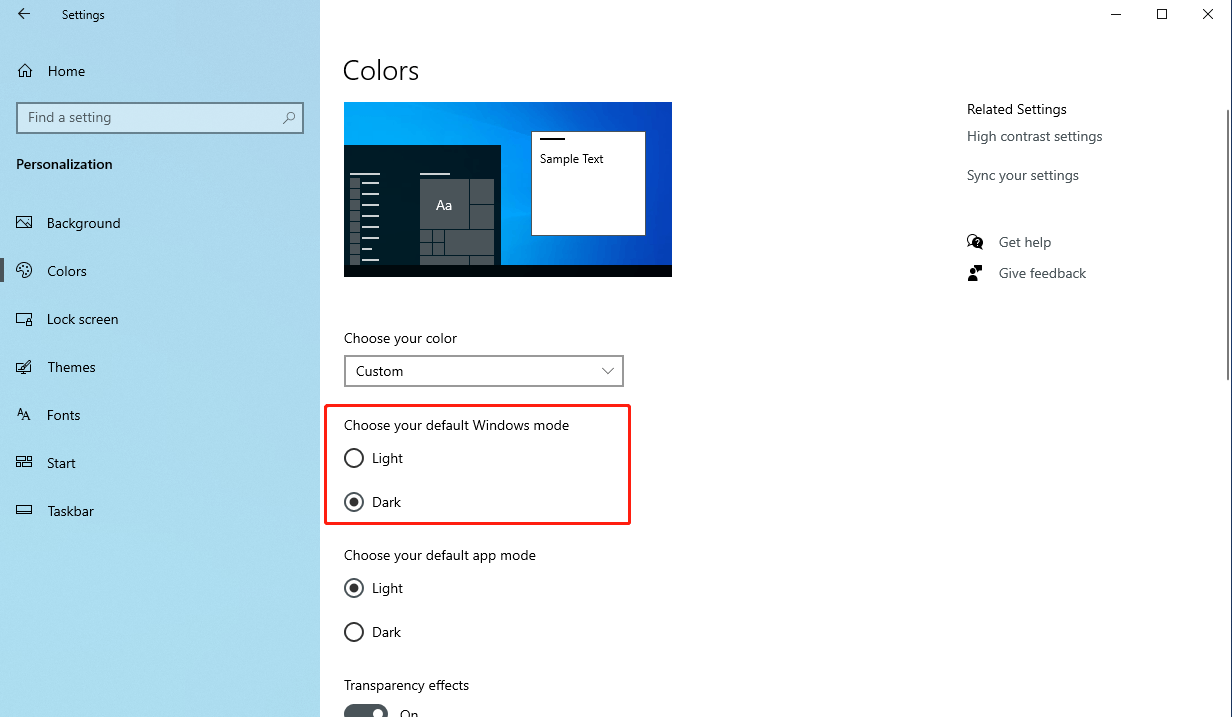
Task: Open Sync your settings
Action: coord(1022,175)
